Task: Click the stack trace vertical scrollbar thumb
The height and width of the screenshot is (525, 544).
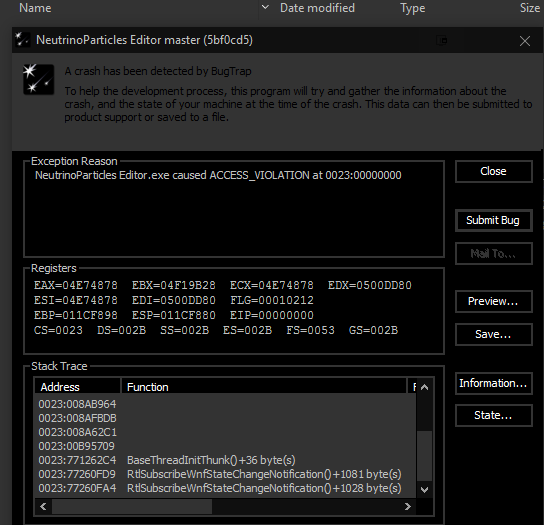Action: (425, 456)
